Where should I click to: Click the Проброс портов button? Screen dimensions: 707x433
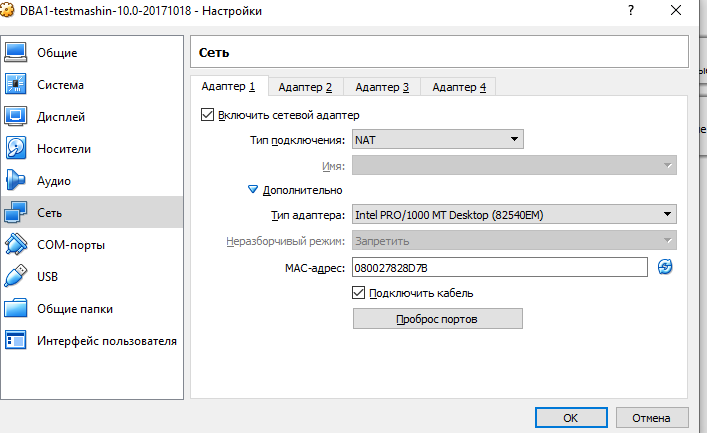pyautogui.click(x=437, y=319)
